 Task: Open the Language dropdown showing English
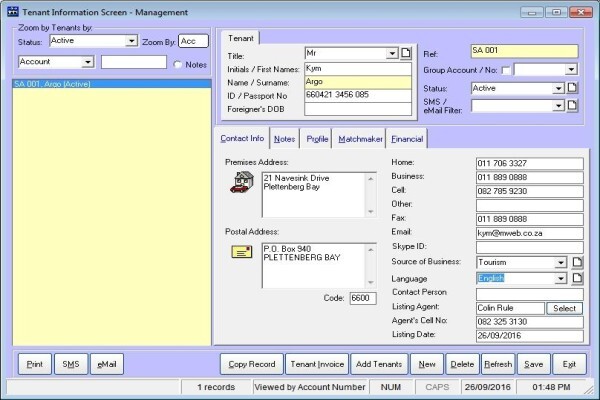pos(561,278)
